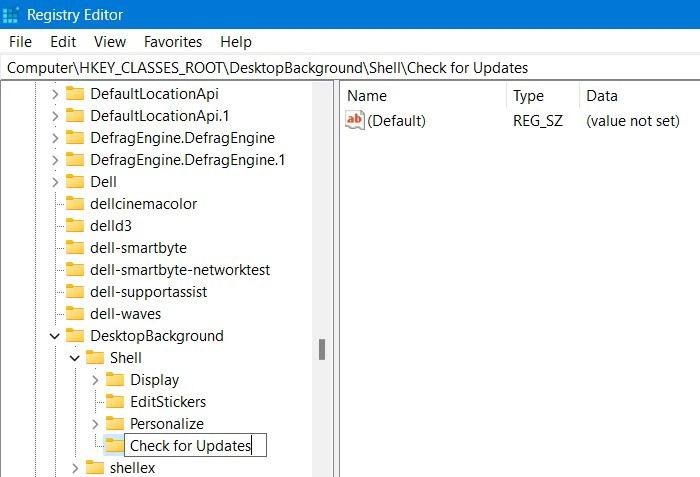Select the DefragEngine.DefragEngine.1 key label
The image size is (700, 477).
(188, 160)
